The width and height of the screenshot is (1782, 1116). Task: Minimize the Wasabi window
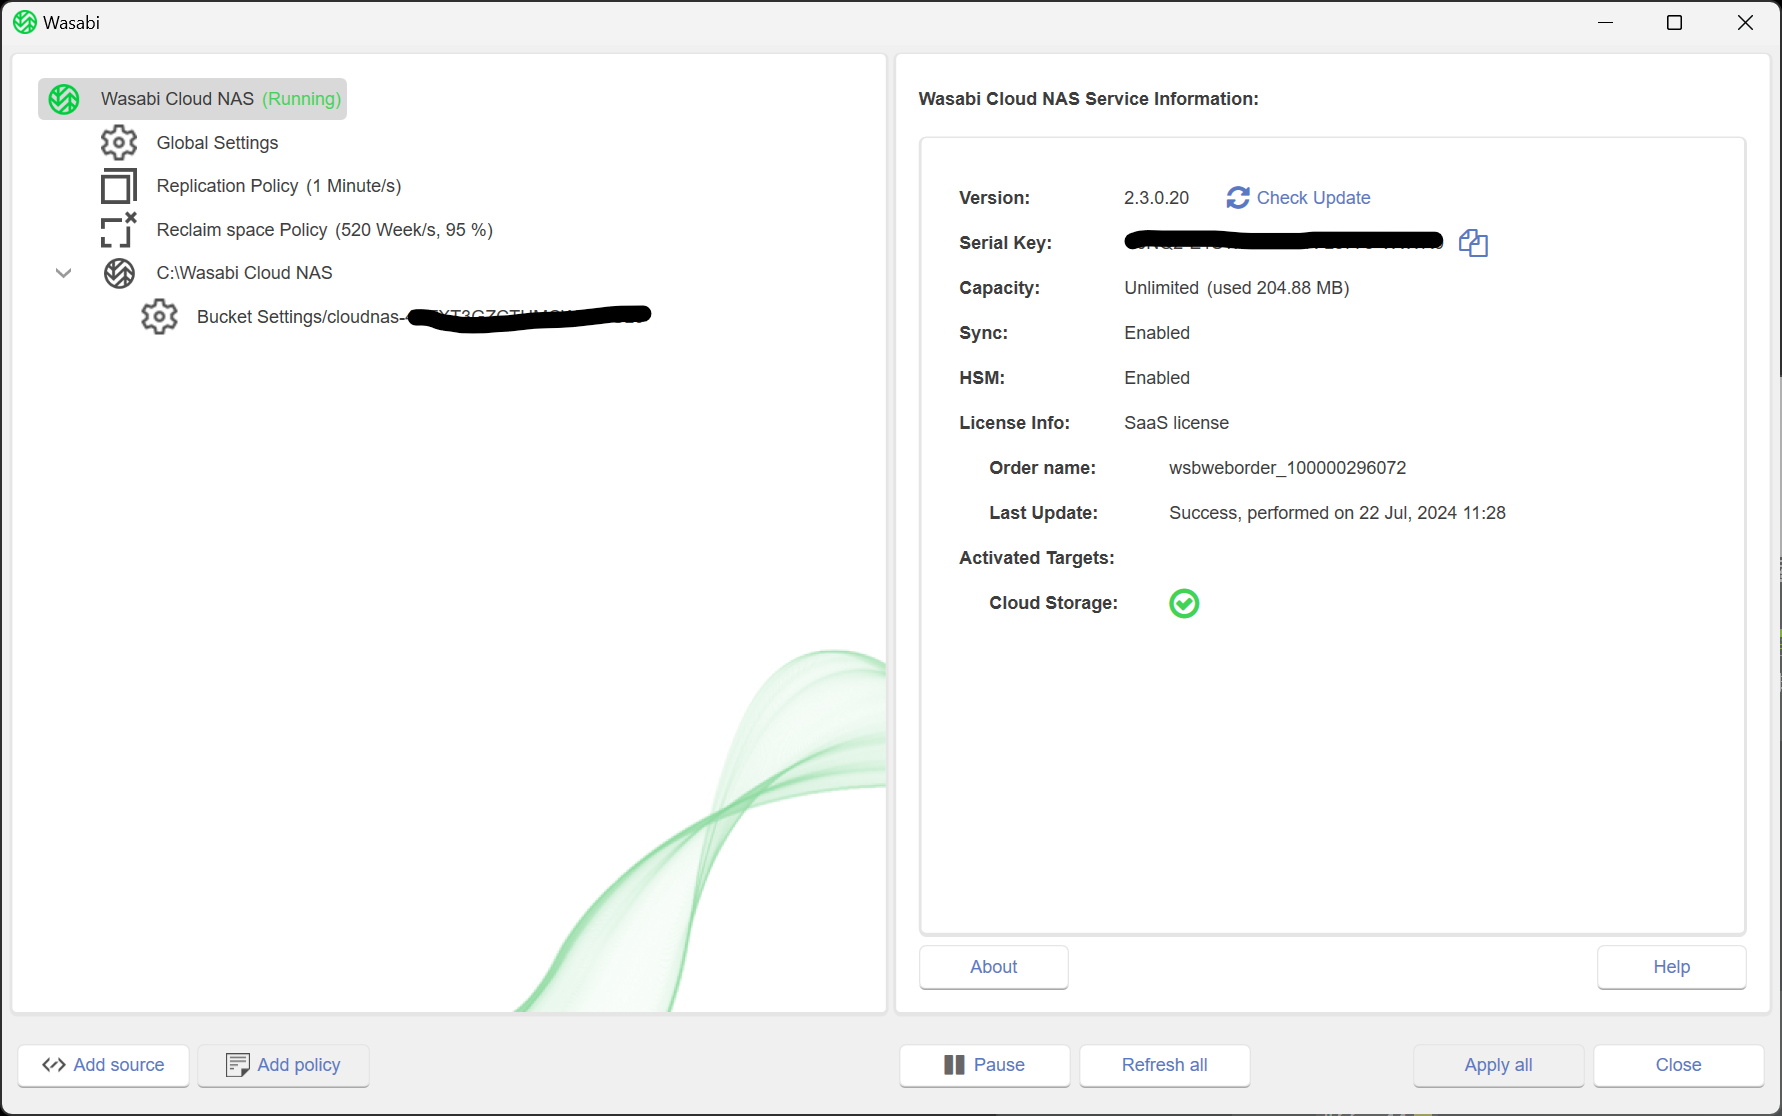pyautogui.click(x=1606, y=22)
